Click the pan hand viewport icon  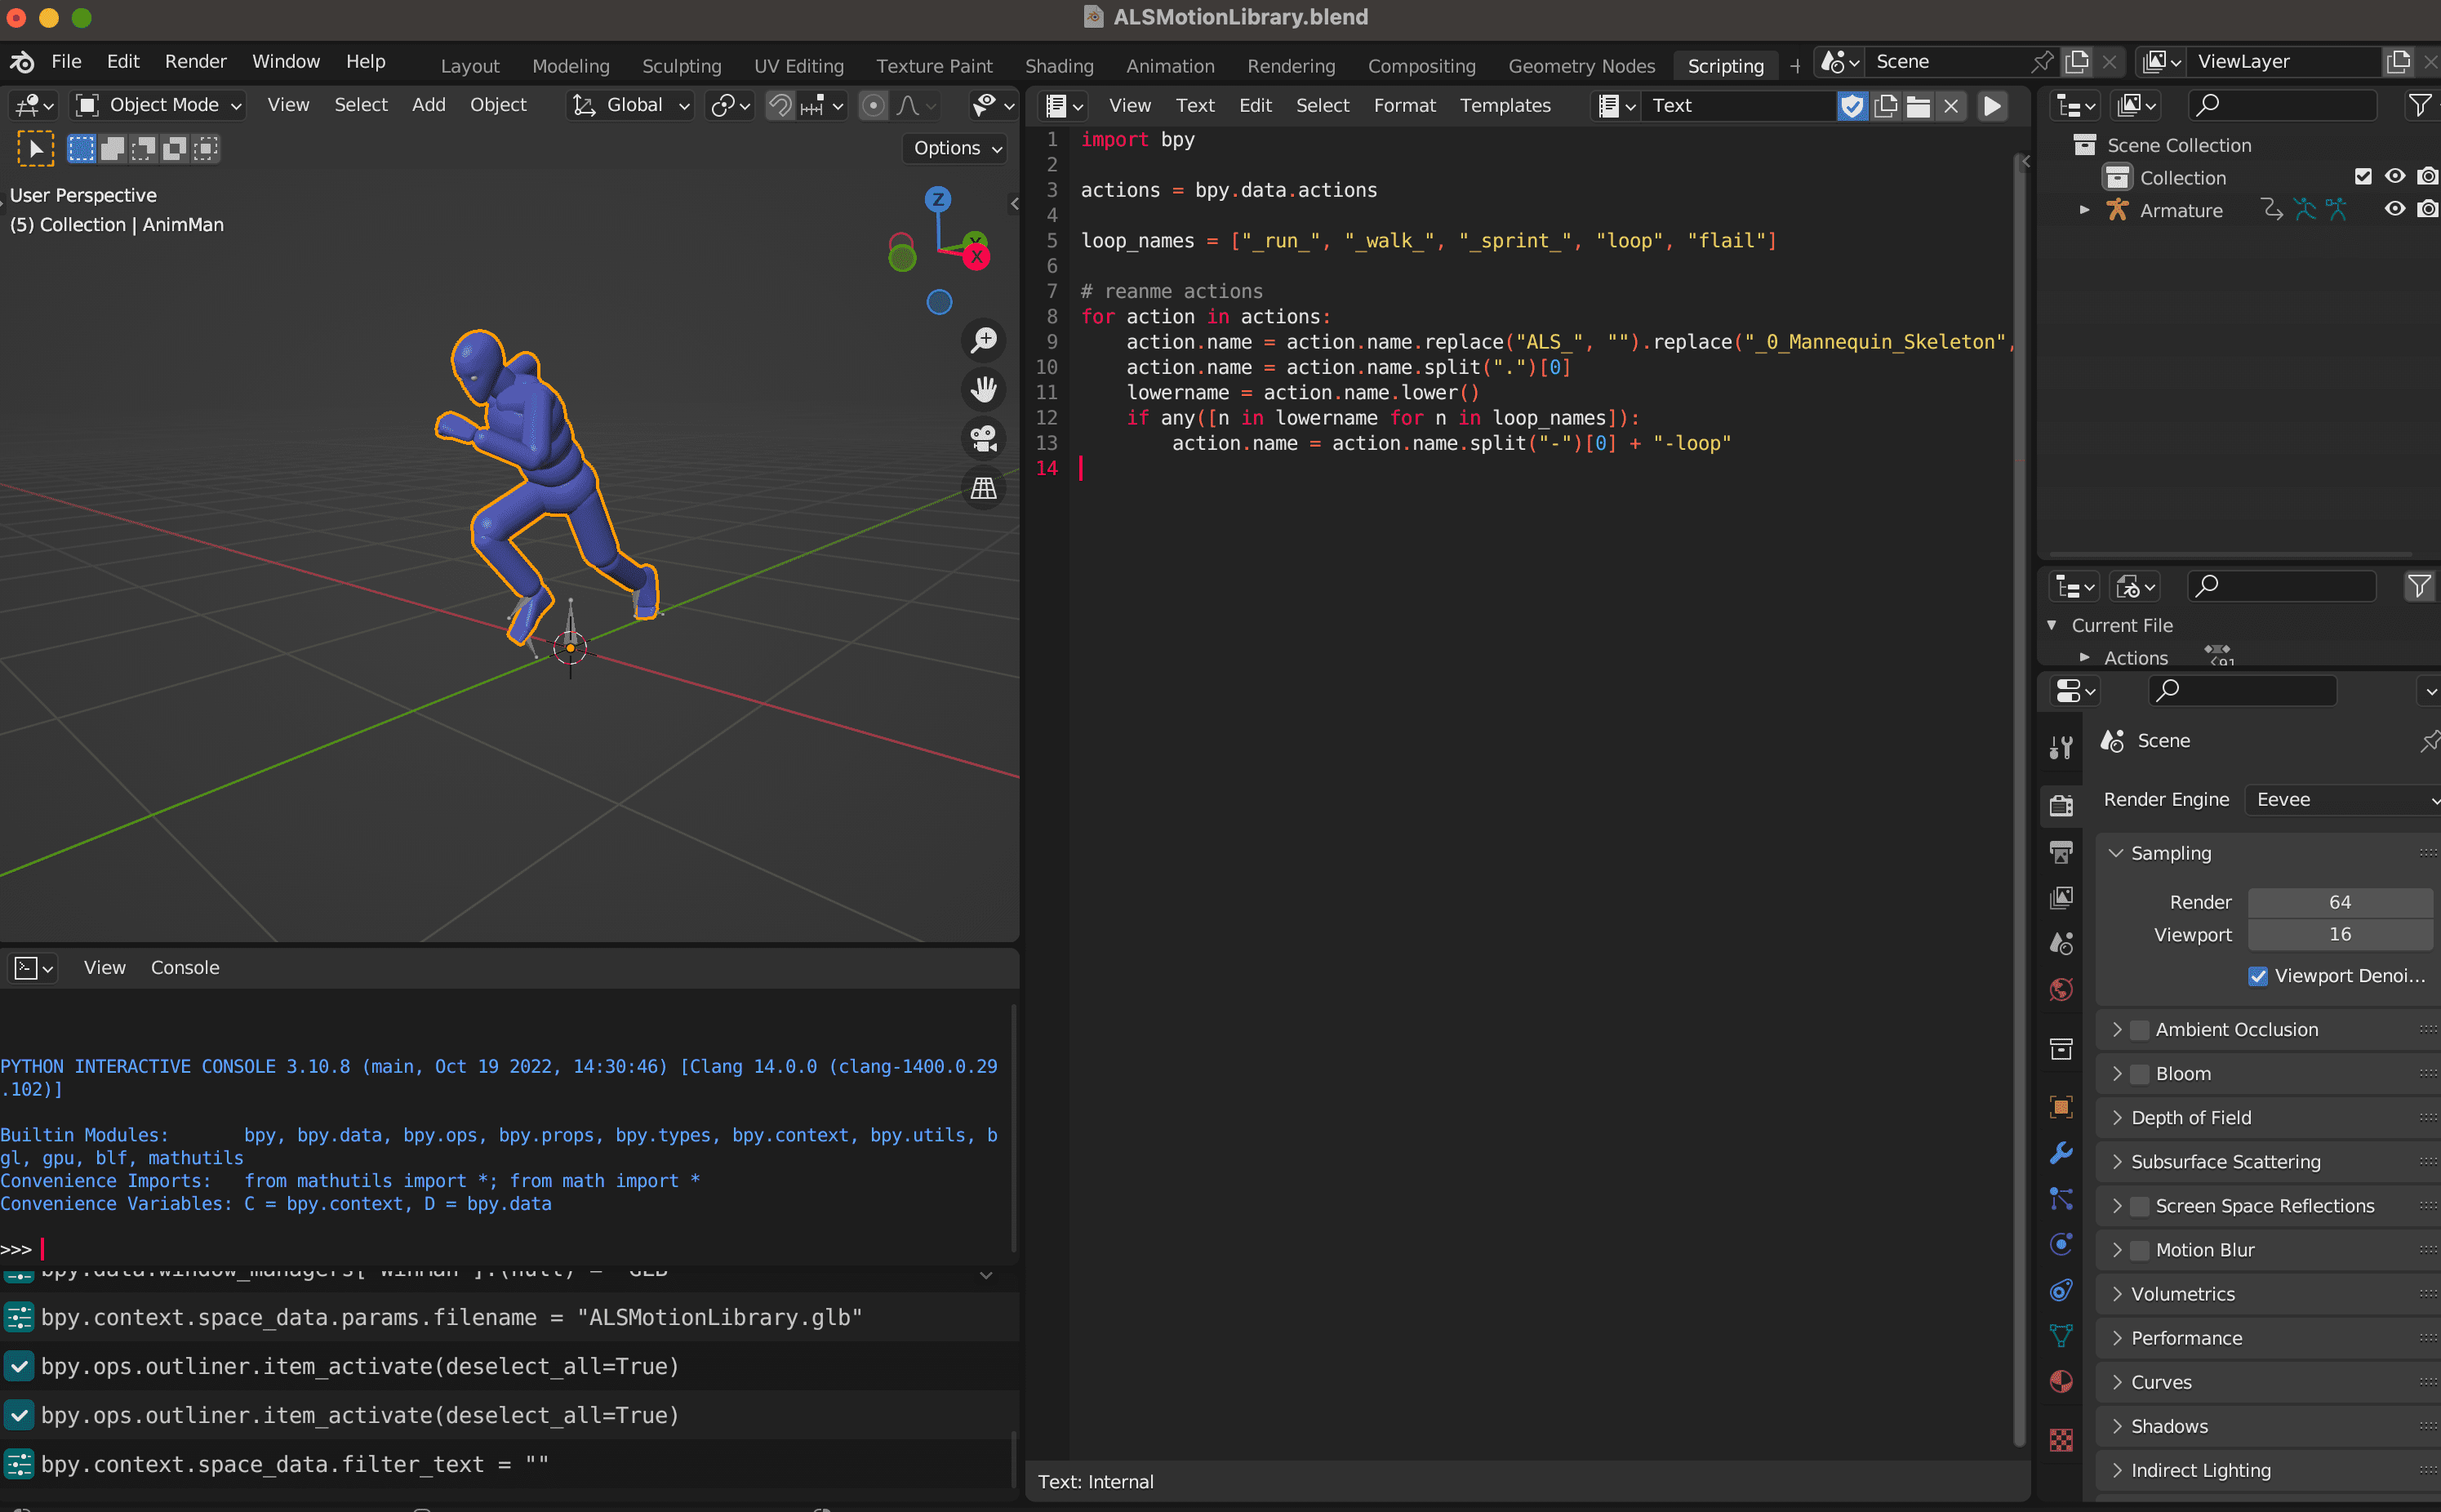pyautogui.click(x=984, y=389)
